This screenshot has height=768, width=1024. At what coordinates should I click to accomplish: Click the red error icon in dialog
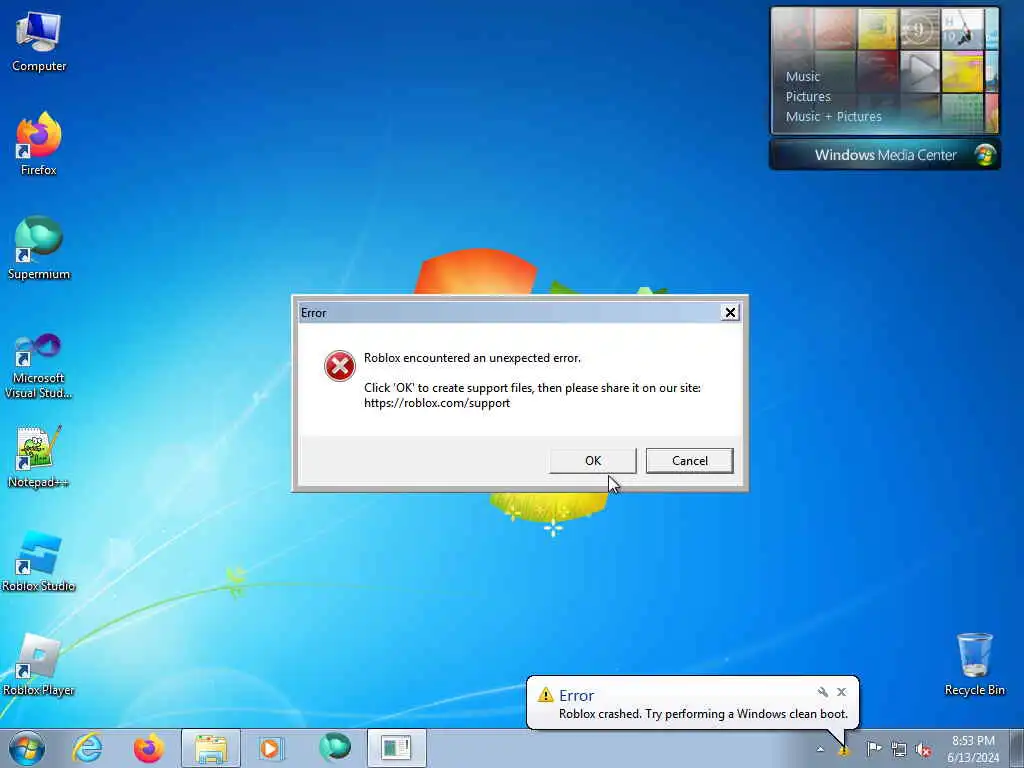[340, 366]
